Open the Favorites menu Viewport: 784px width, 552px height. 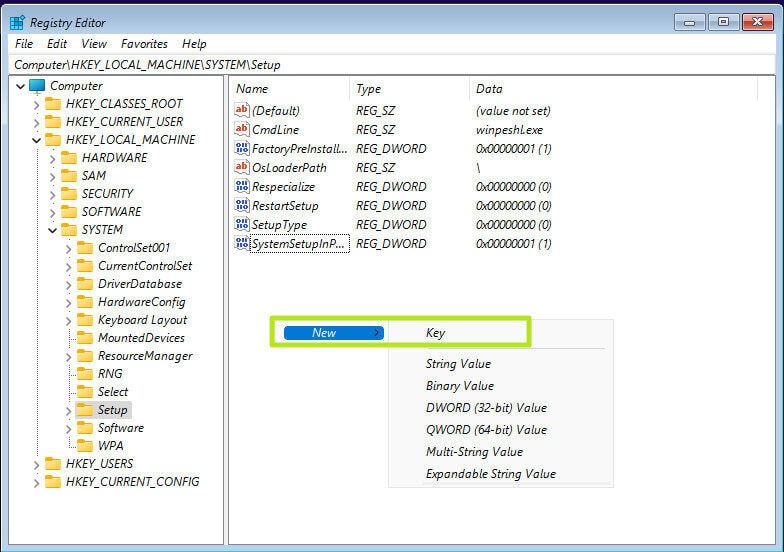[144, 44]
